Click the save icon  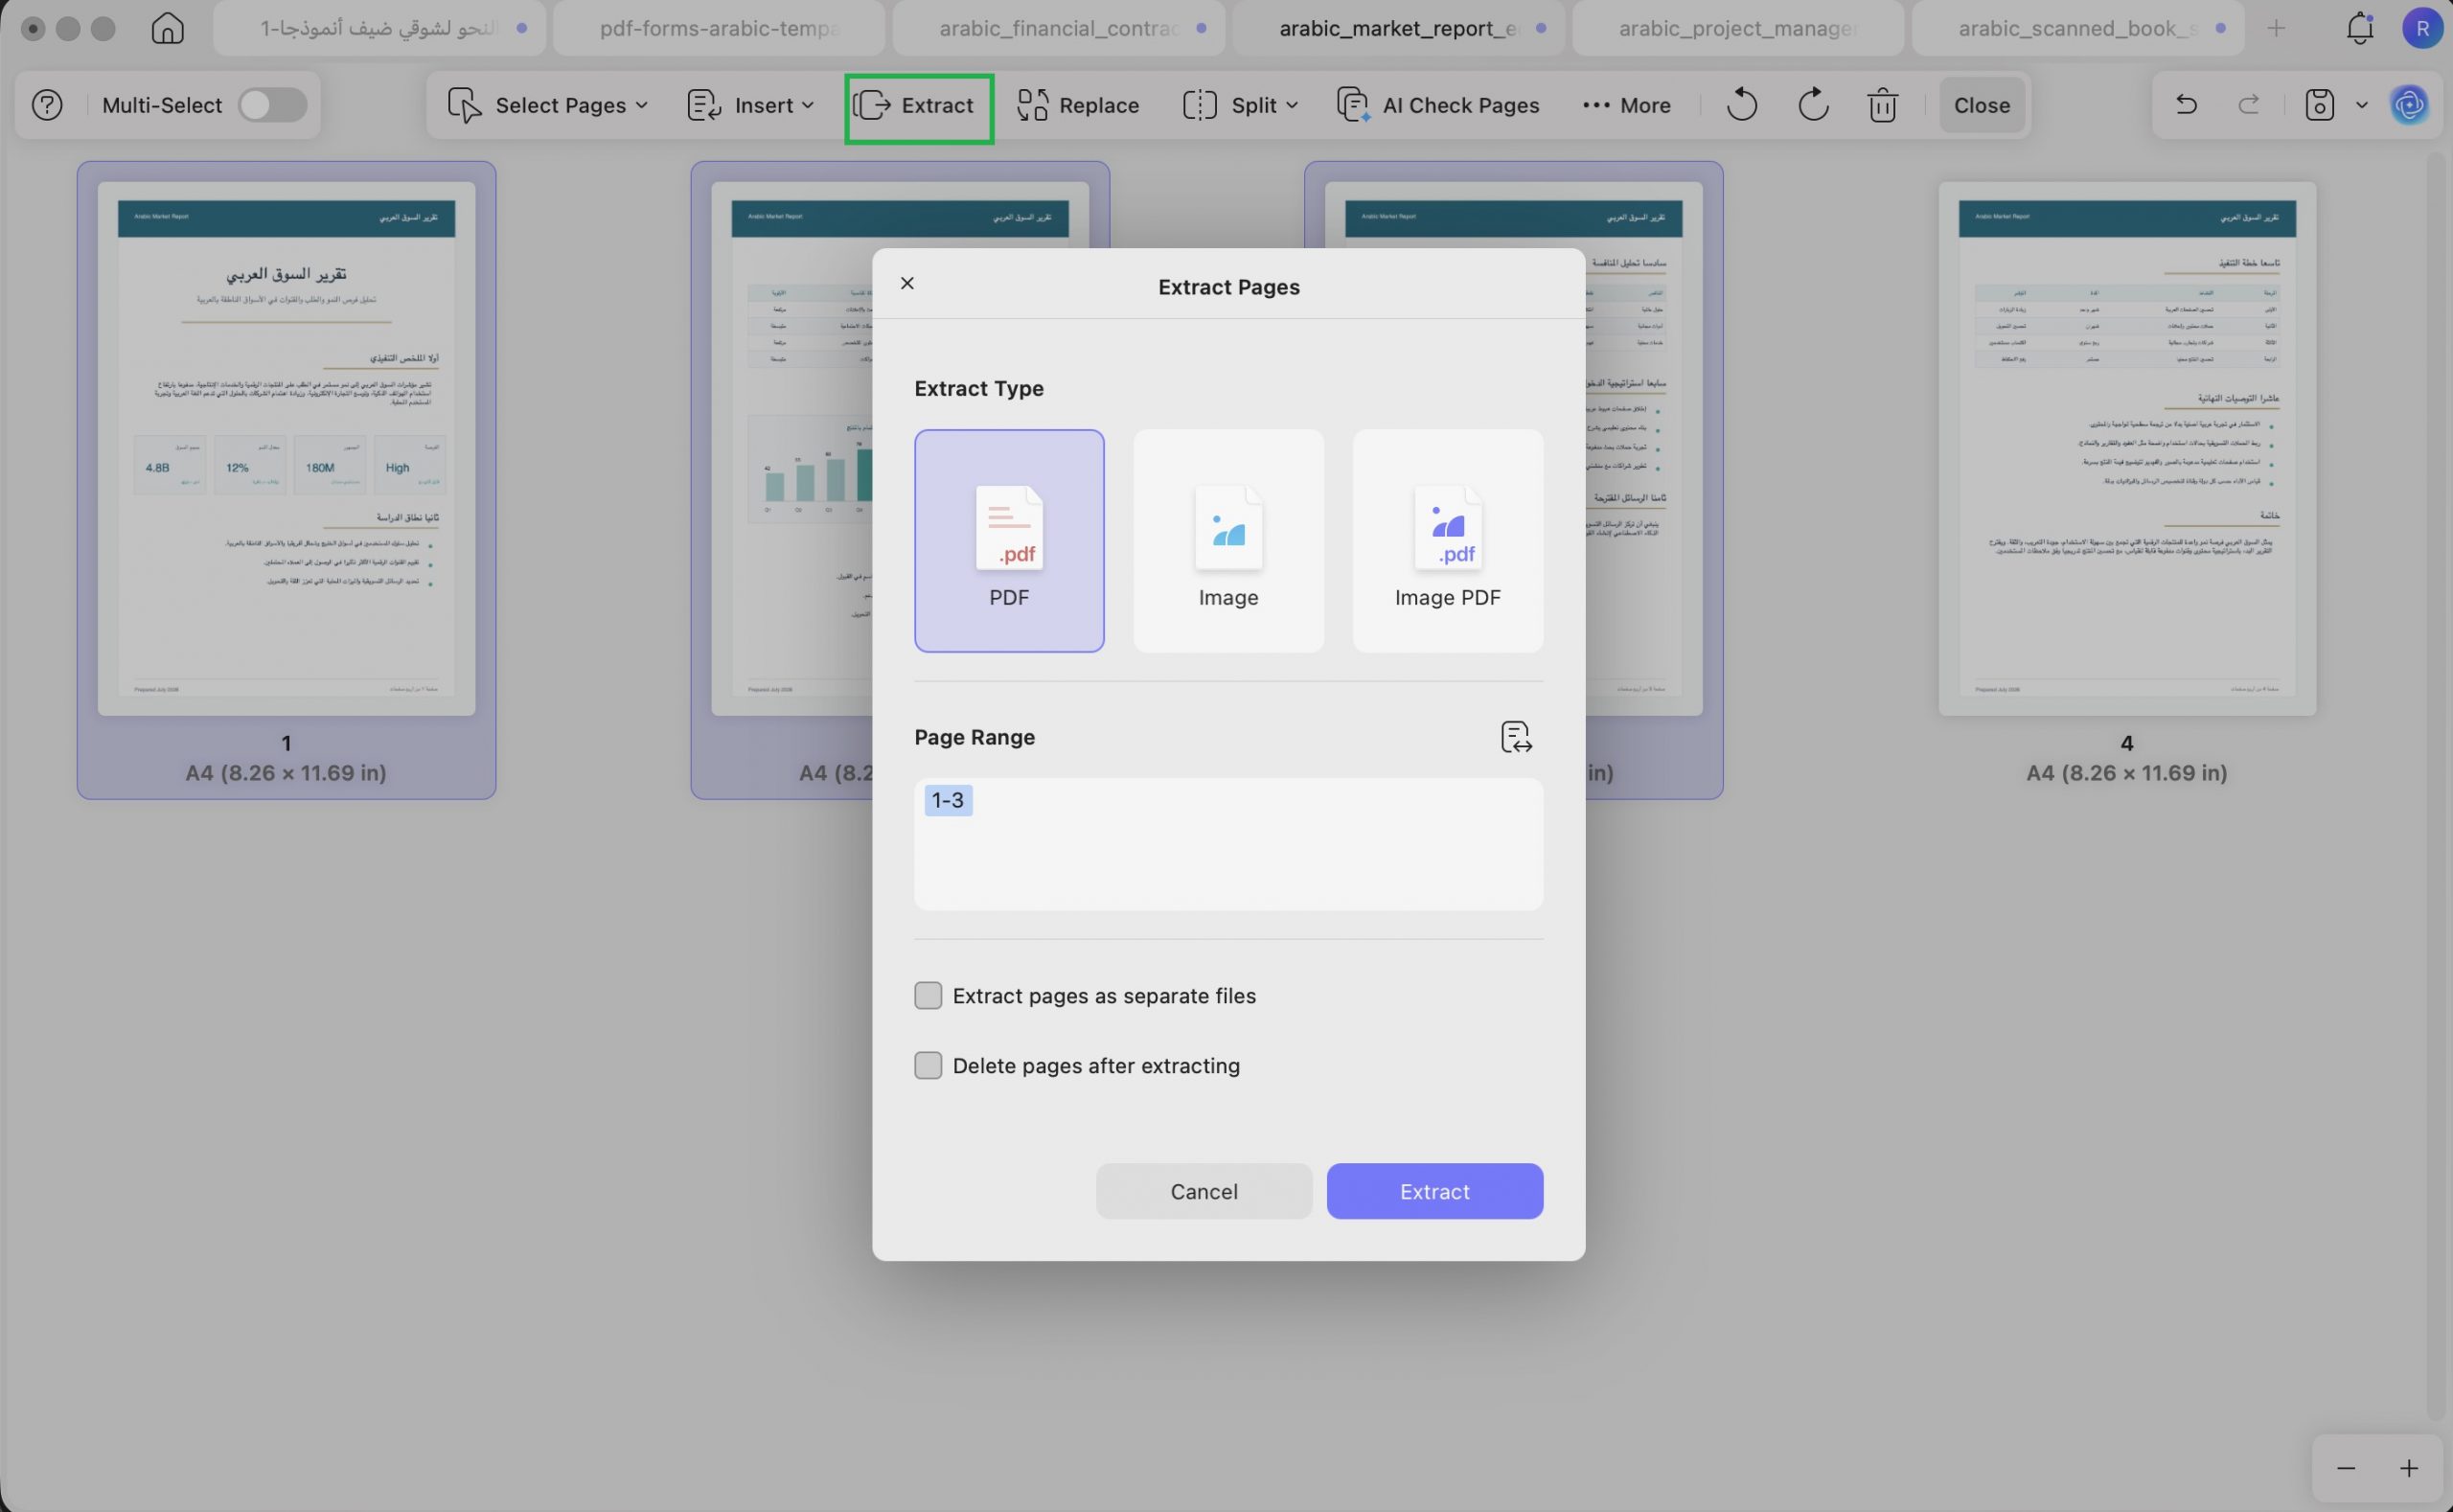click(x=2319, y=105)
